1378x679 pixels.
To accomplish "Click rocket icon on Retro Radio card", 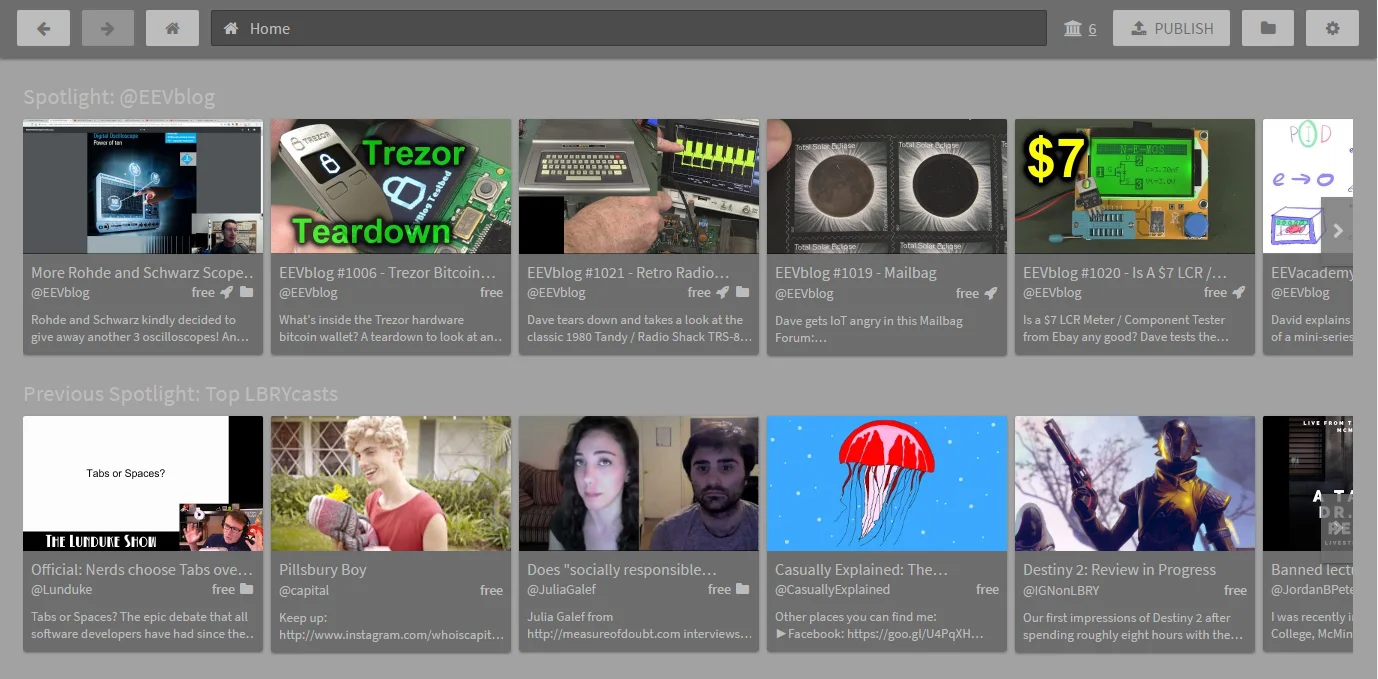I will 722,293.
